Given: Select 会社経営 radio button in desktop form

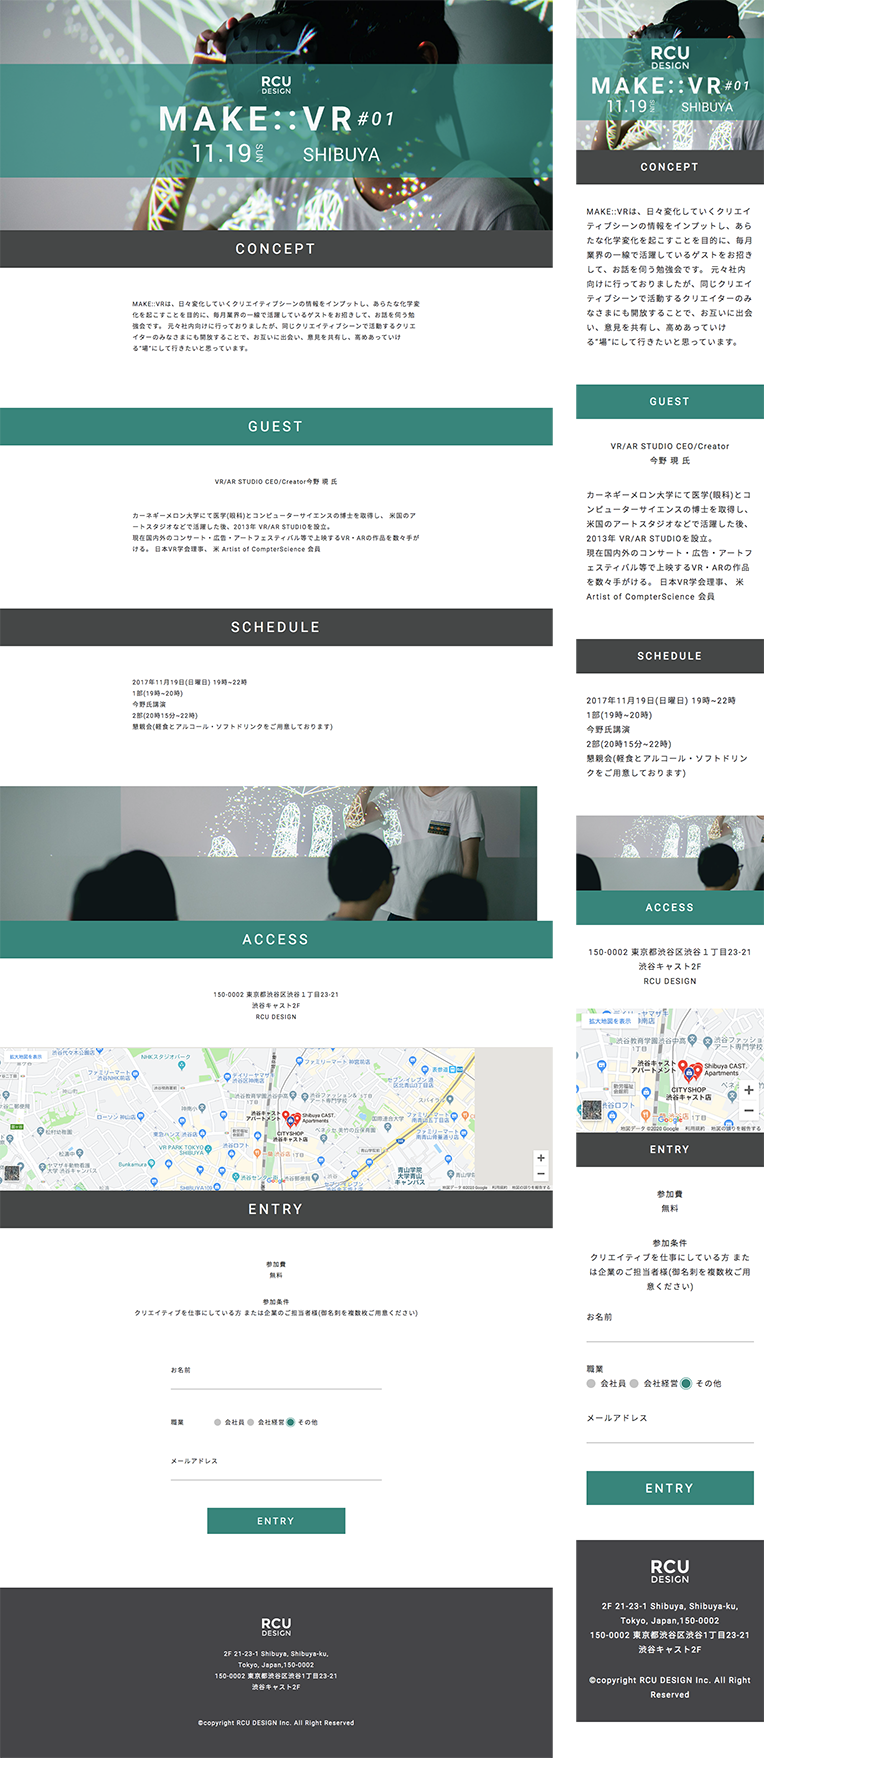Looking at the screenshot, I should tap(251, 1422).
